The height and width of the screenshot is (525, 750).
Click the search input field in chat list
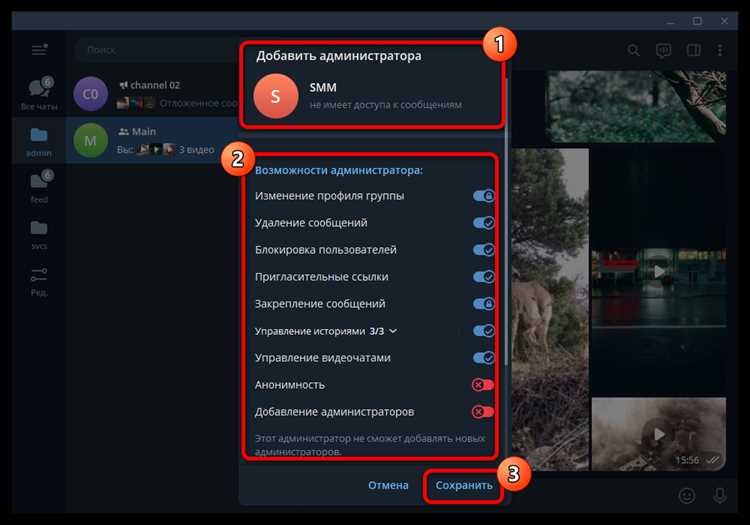click(x=158, y=50)
